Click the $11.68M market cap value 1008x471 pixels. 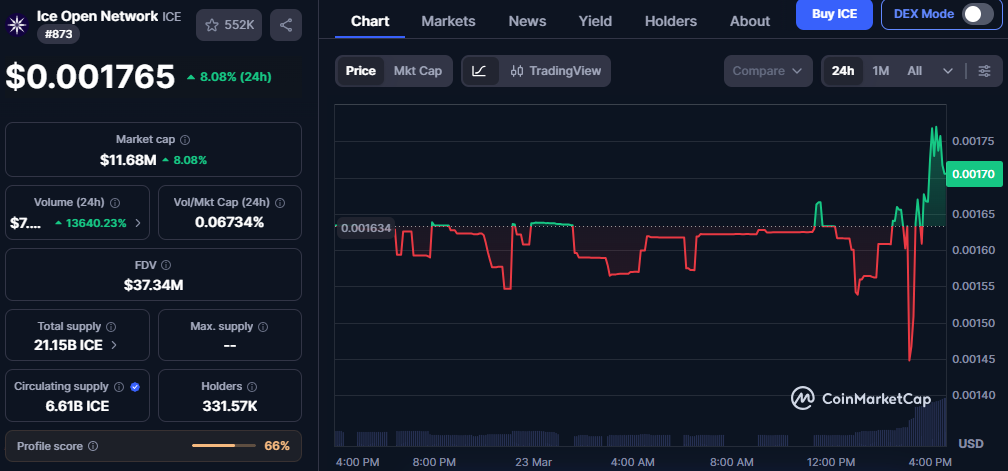pos(128,160)
